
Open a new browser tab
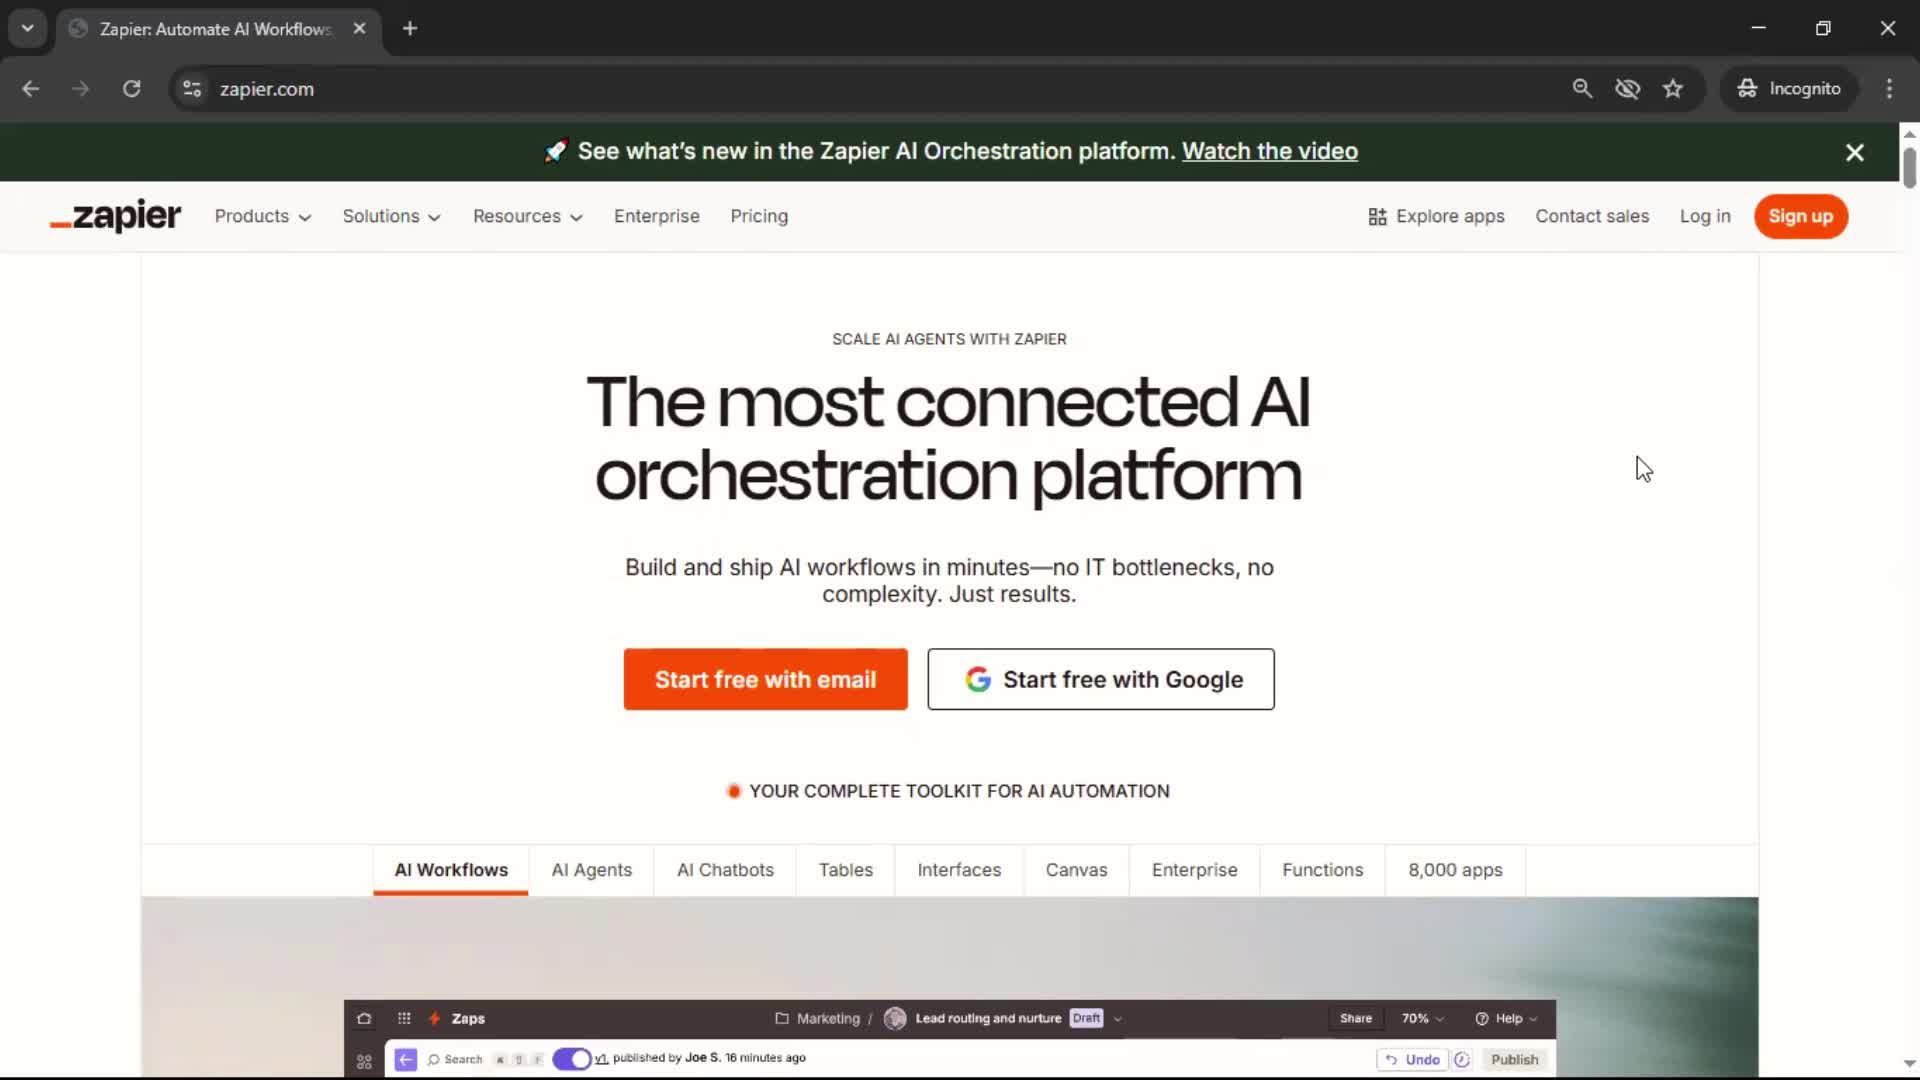coord(410,29)
